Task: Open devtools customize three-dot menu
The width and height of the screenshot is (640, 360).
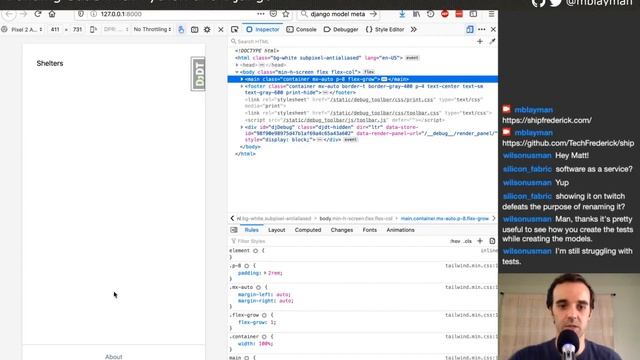Action: click(482, 29)
